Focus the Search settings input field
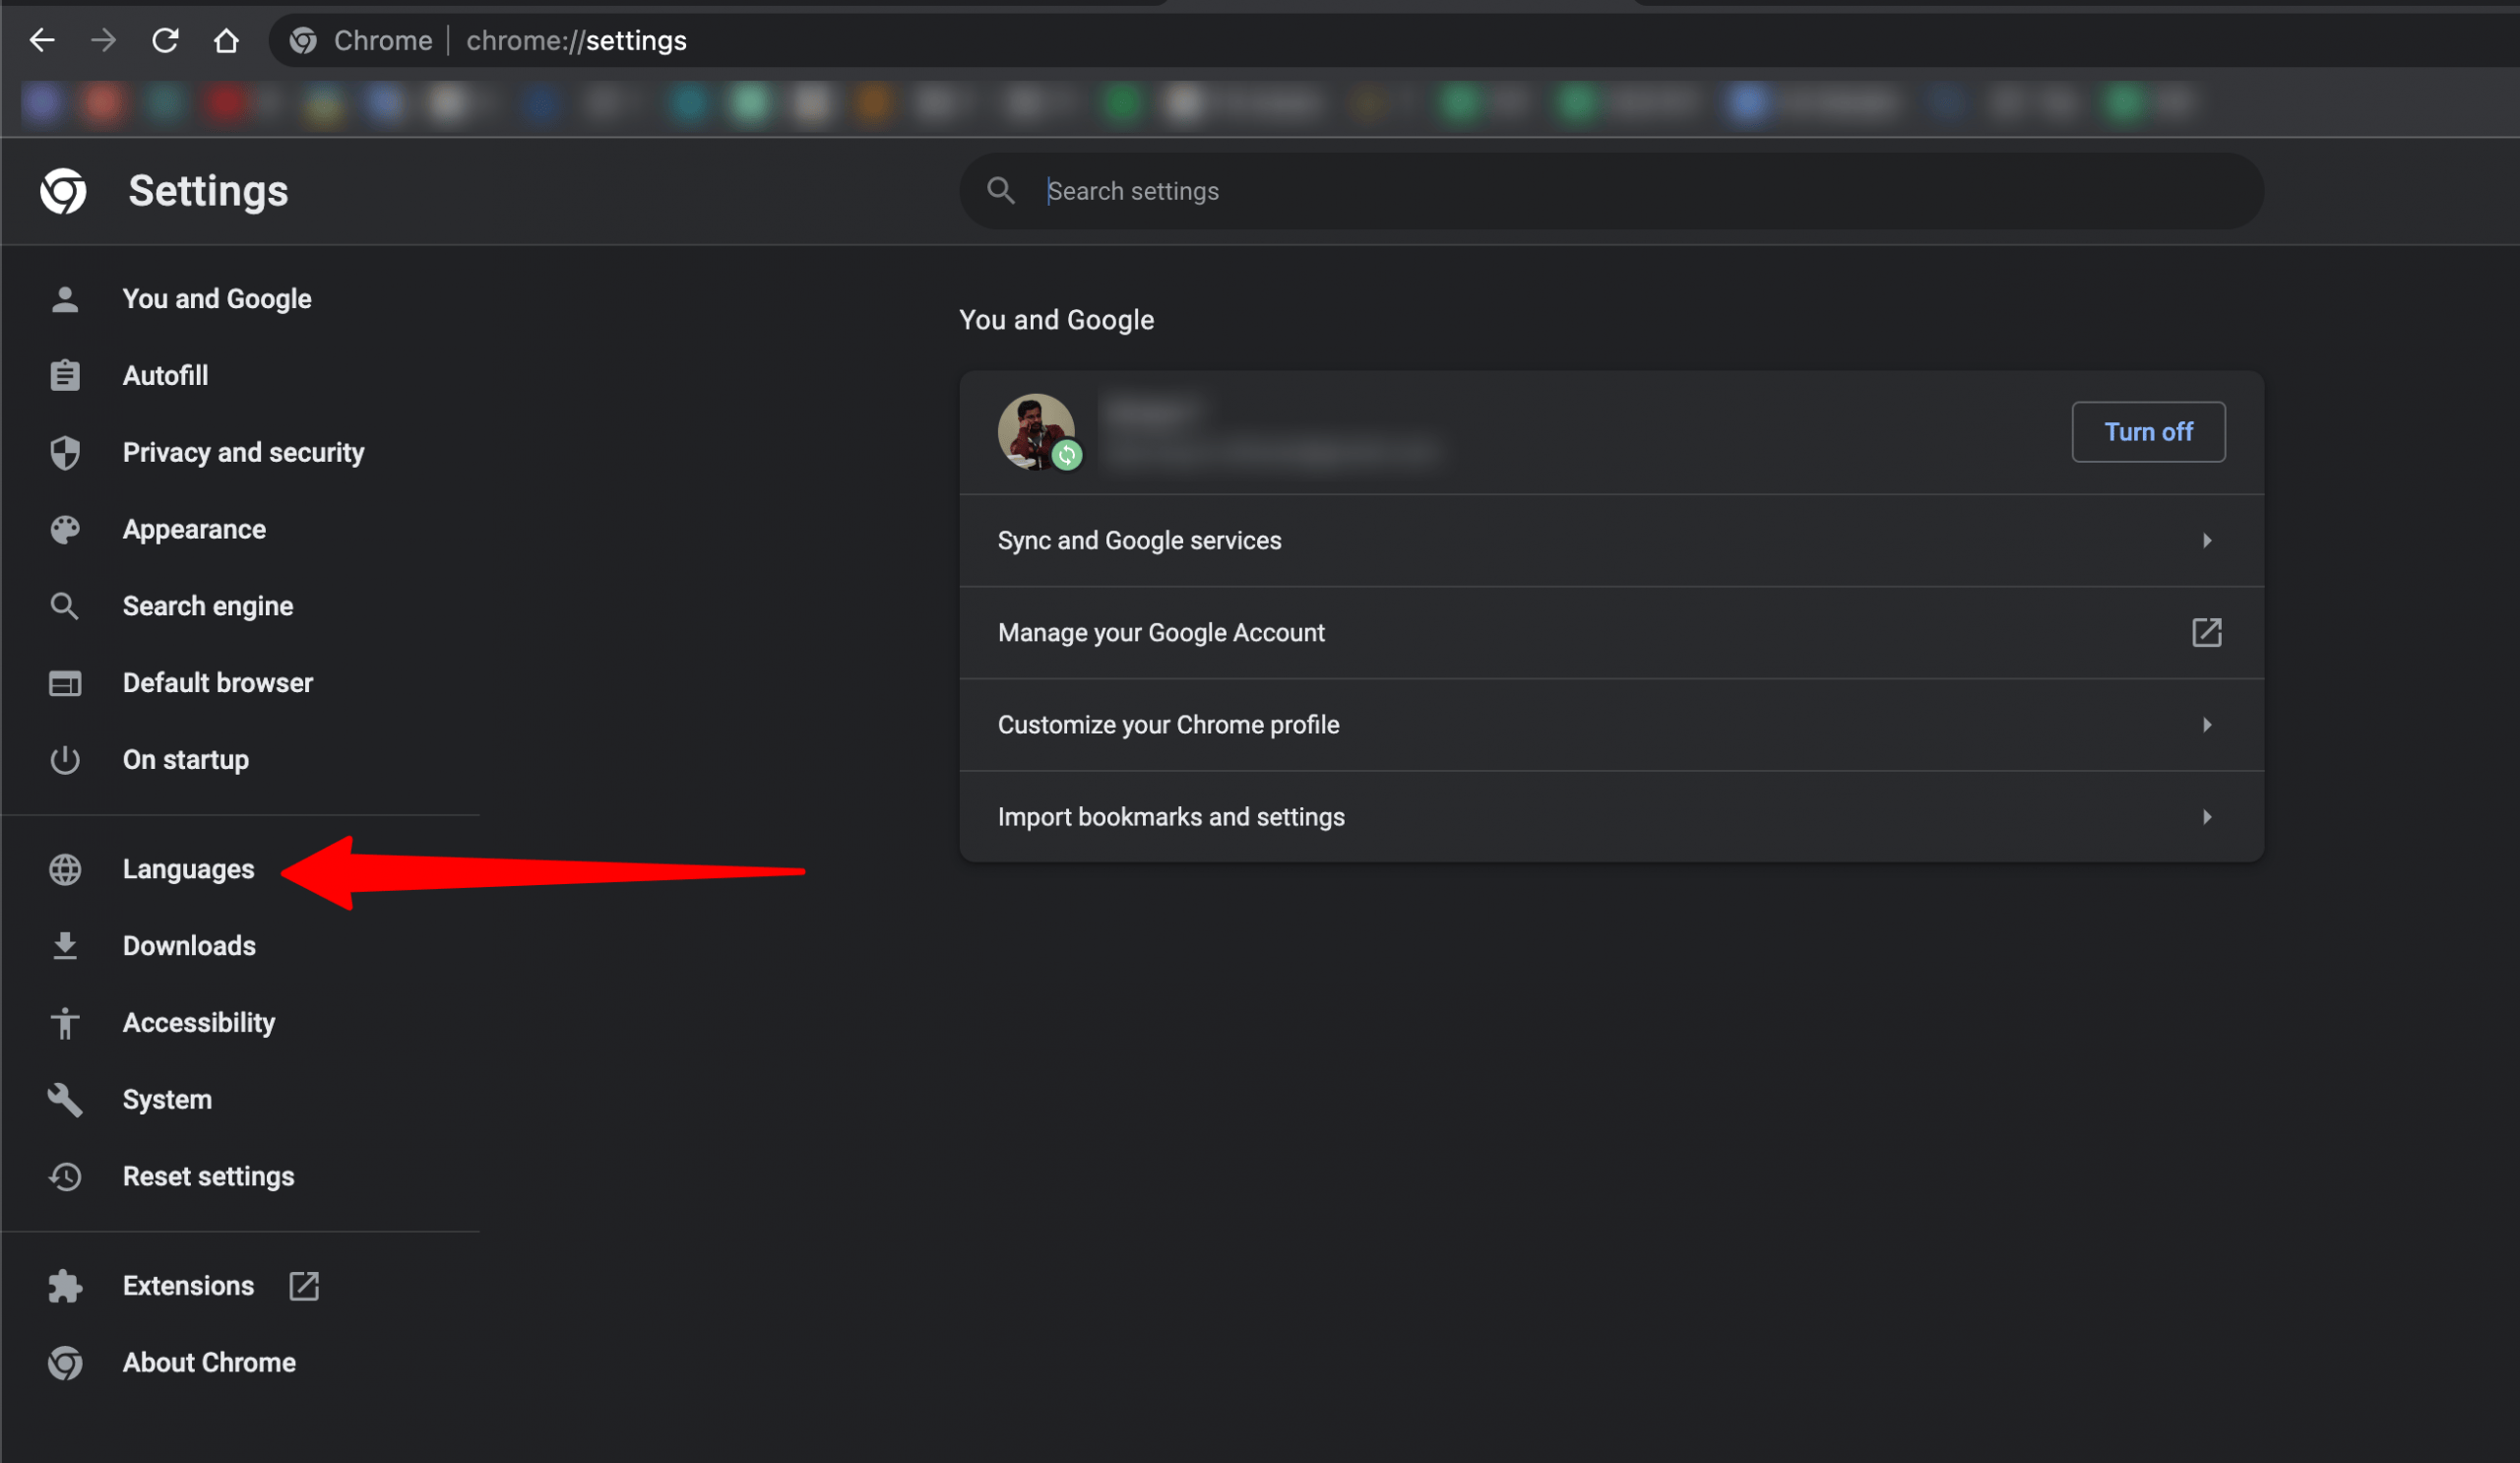 (1611, 190)
